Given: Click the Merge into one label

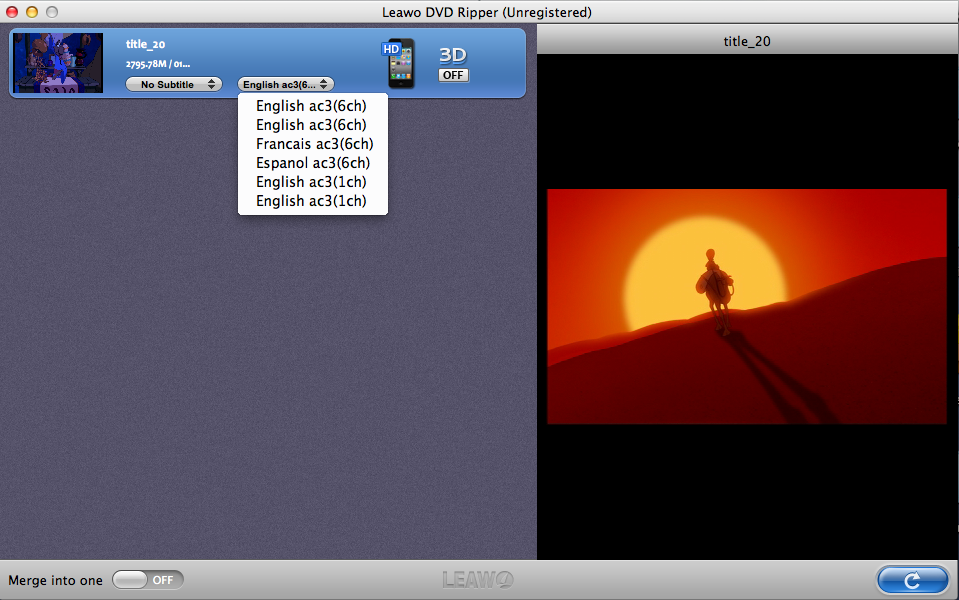Looking at the screenshot, I should click(55, 580).
